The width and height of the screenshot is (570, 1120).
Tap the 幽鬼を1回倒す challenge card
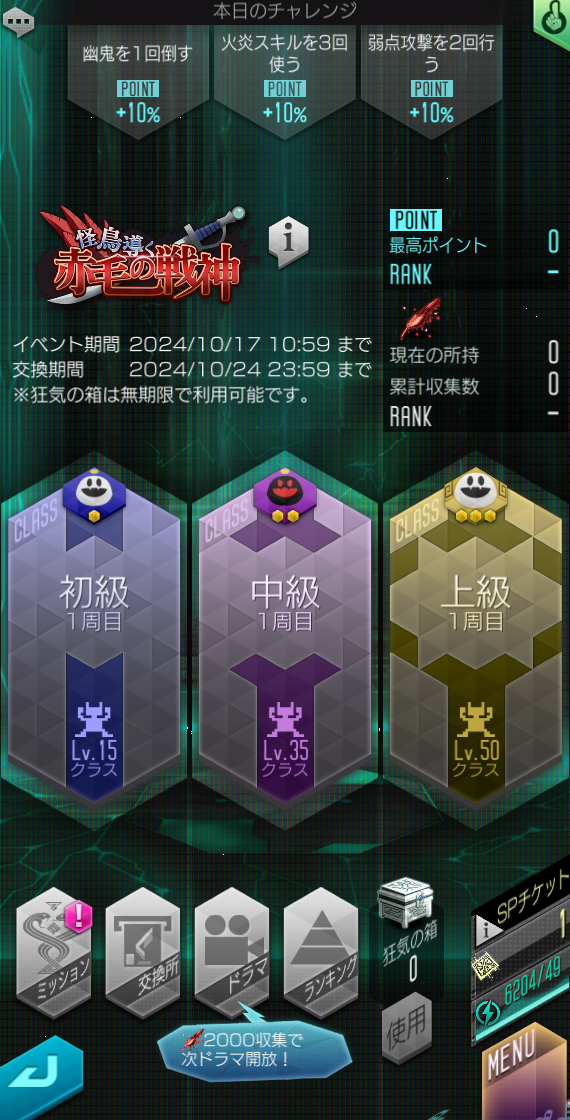[138, 78]
